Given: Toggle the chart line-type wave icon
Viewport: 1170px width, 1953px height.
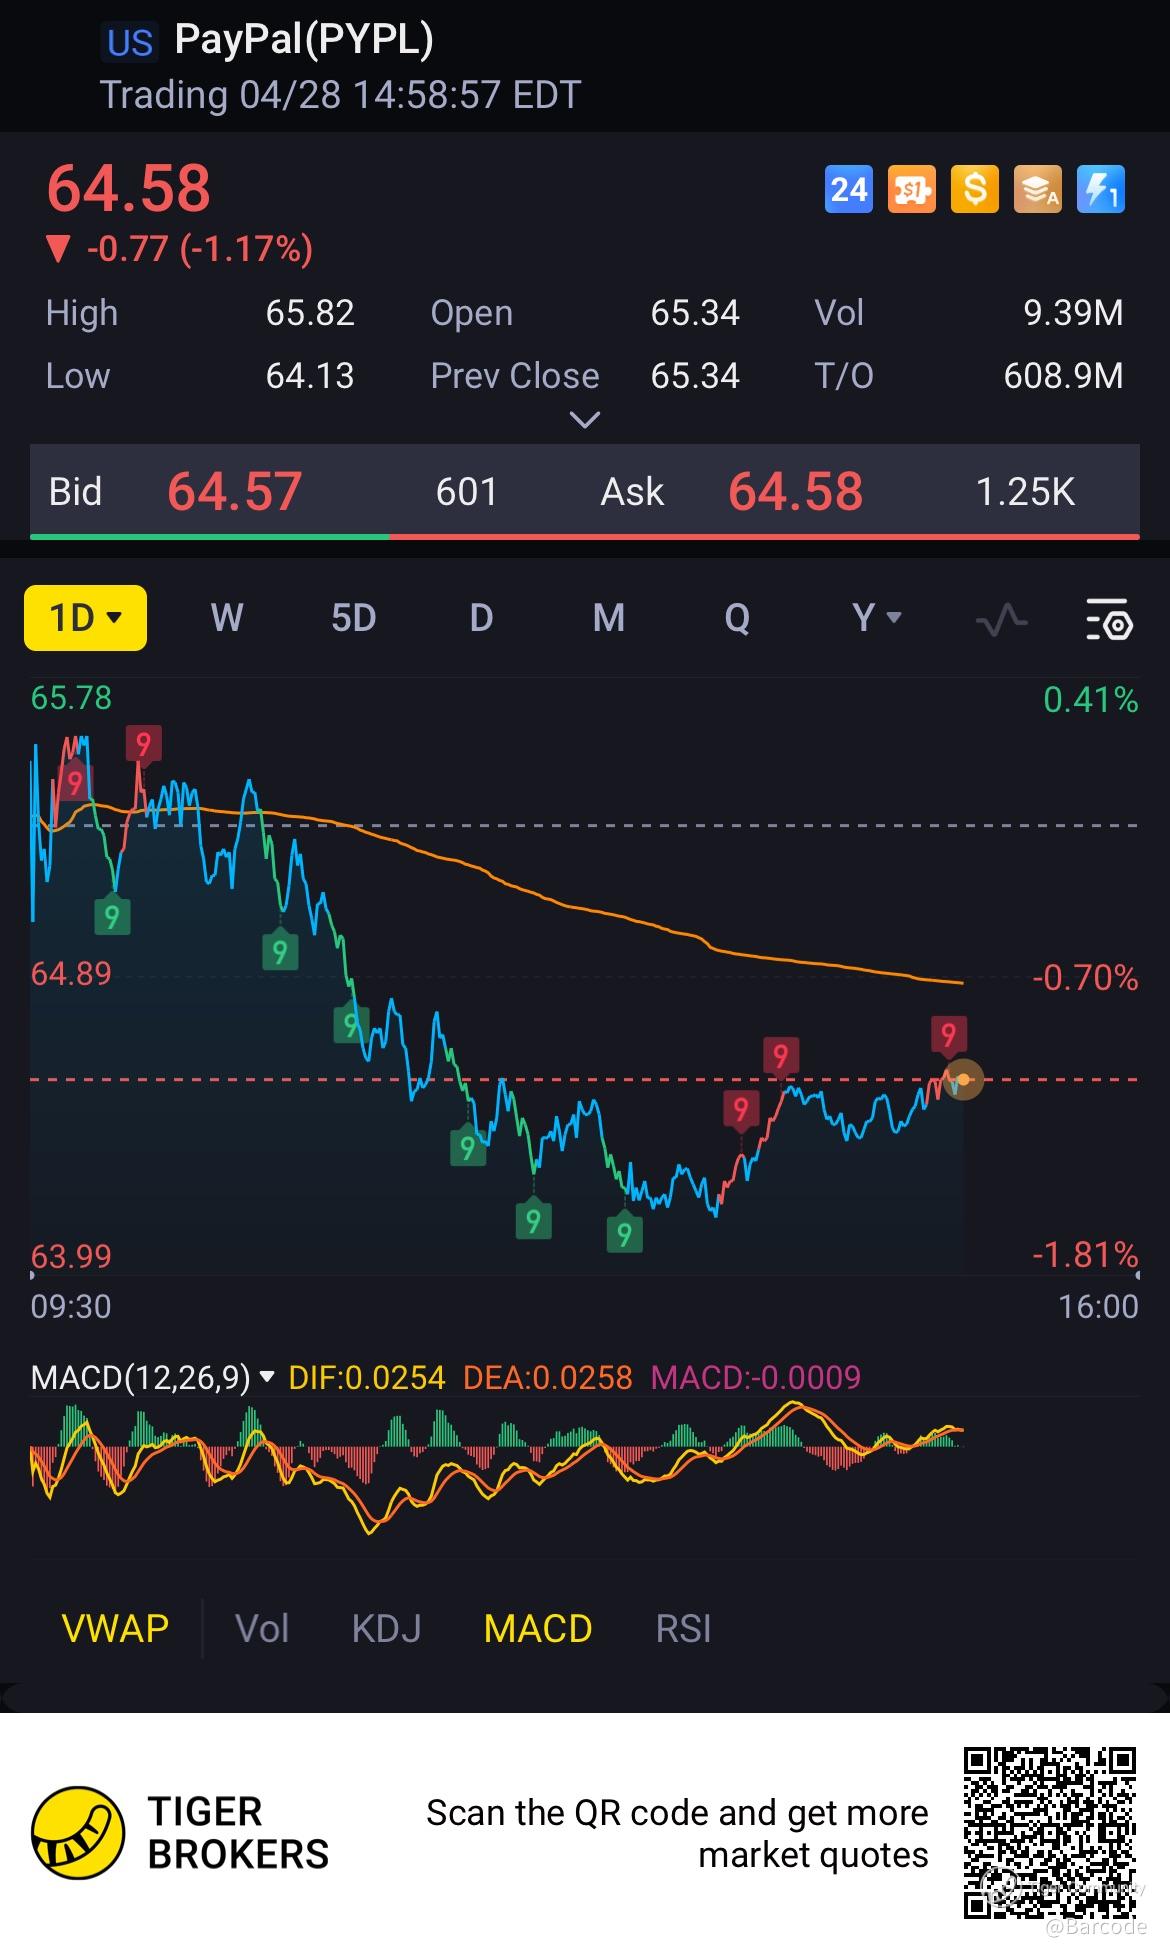Looking at the screenshot, I should [x=1001, y=619].
